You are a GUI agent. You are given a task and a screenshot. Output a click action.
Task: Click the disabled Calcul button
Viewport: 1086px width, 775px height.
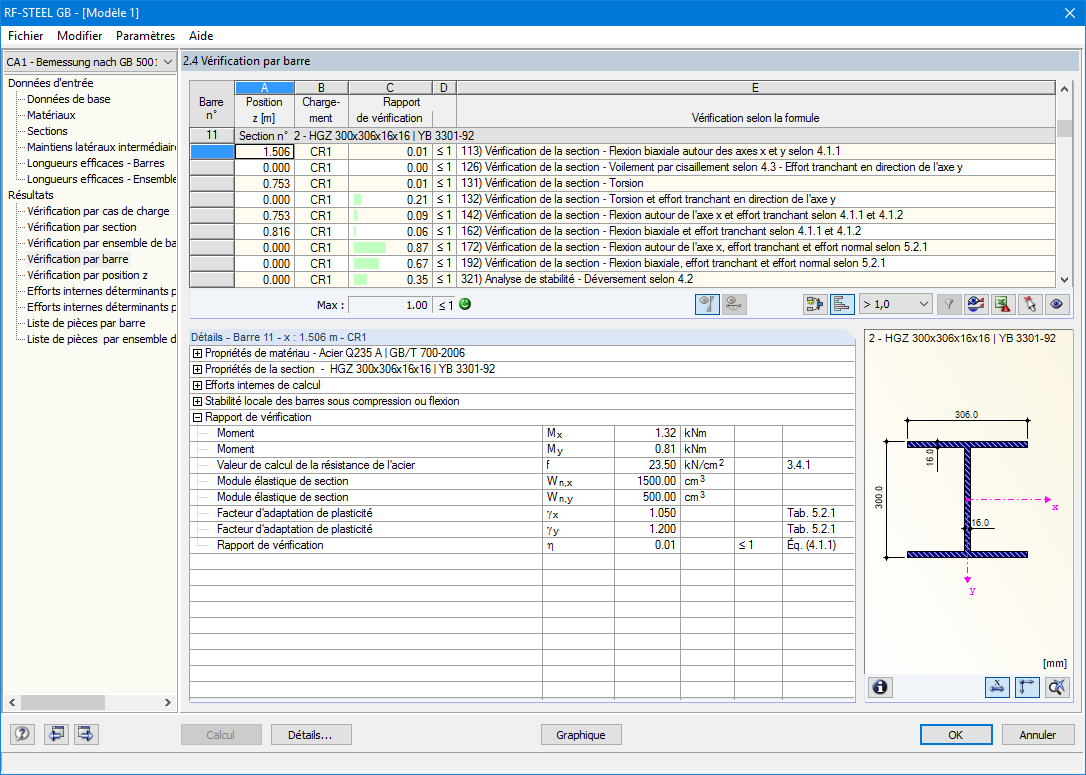point(221,735)
